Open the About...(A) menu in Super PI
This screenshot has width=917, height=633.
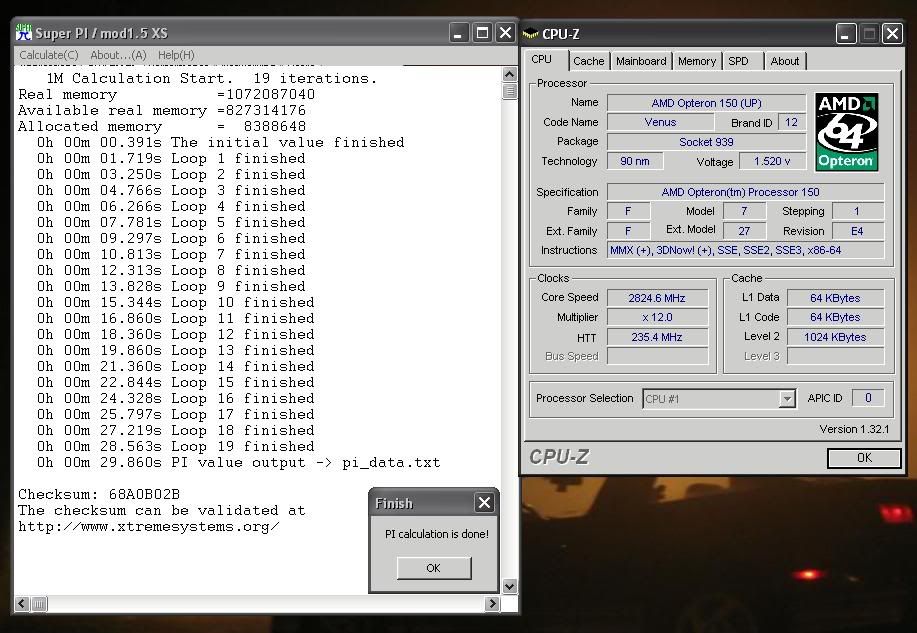pos(118,55)
